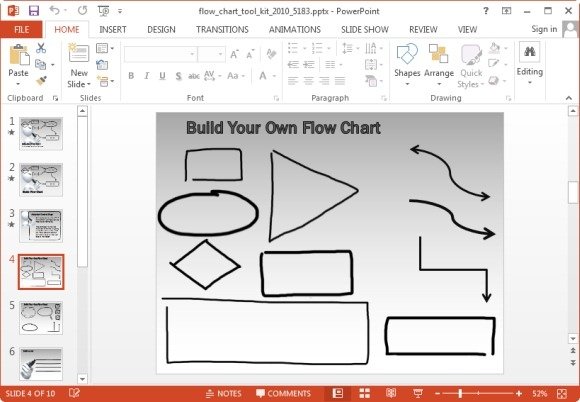The width and height of the screenshot is (580, 402).
Task: Open the Font Color dropdown arrow
Action: [275, 76]
